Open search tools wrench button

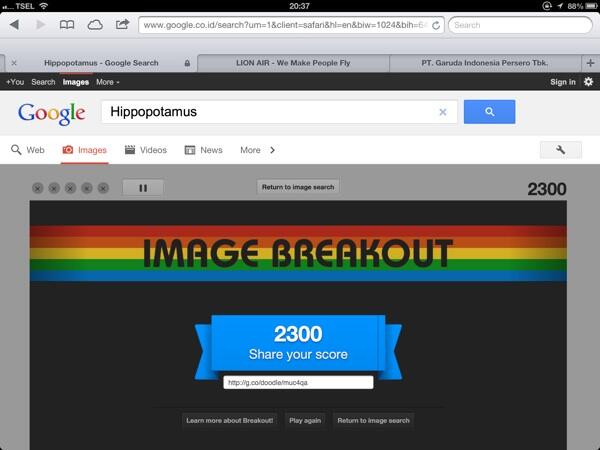[x=561, y=150]
